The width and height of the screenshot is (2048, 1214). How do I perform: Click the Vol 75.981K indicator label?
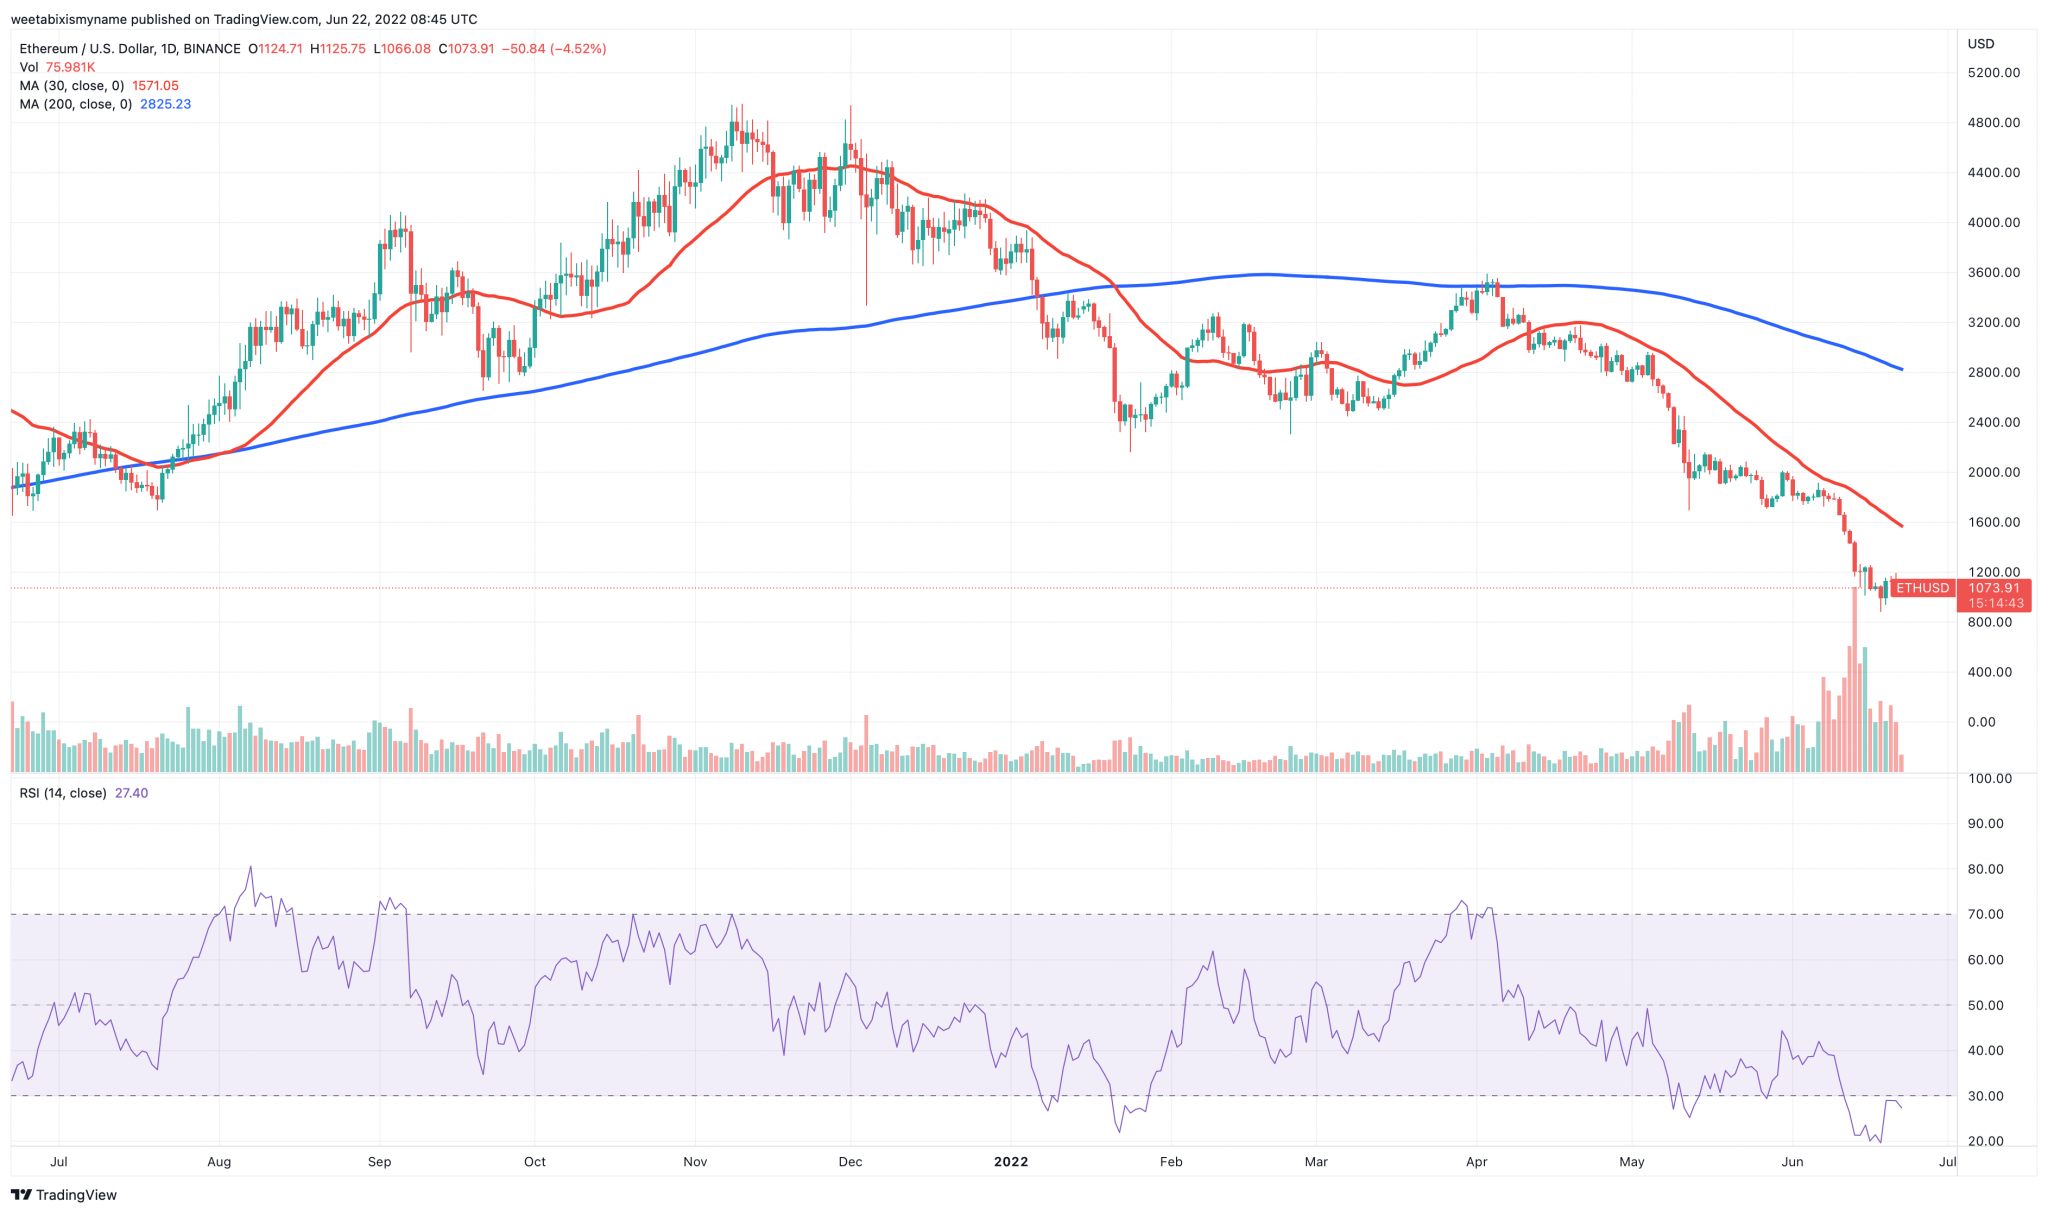[x=57, y=67]
